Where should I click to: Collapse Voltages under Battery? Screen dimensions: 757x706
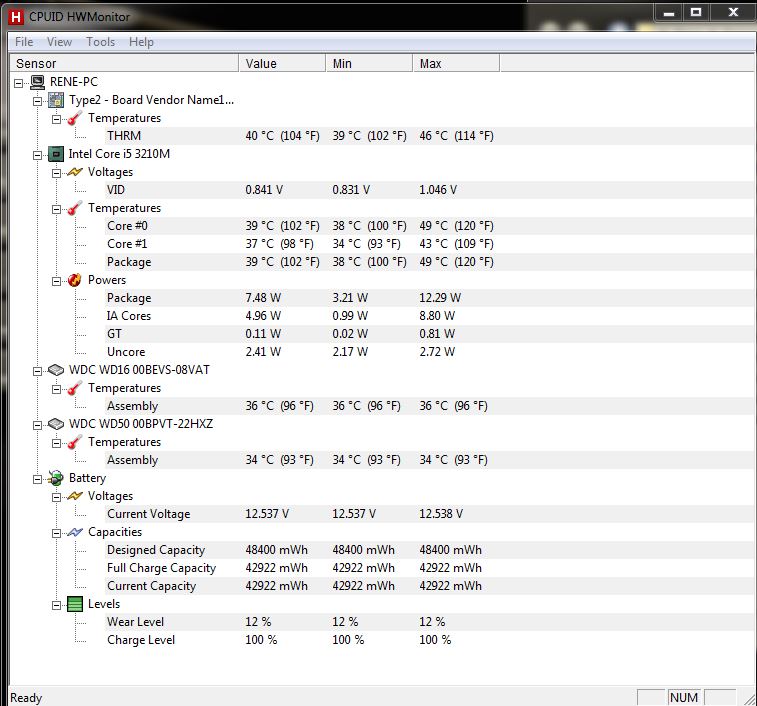tap(56, 497)
